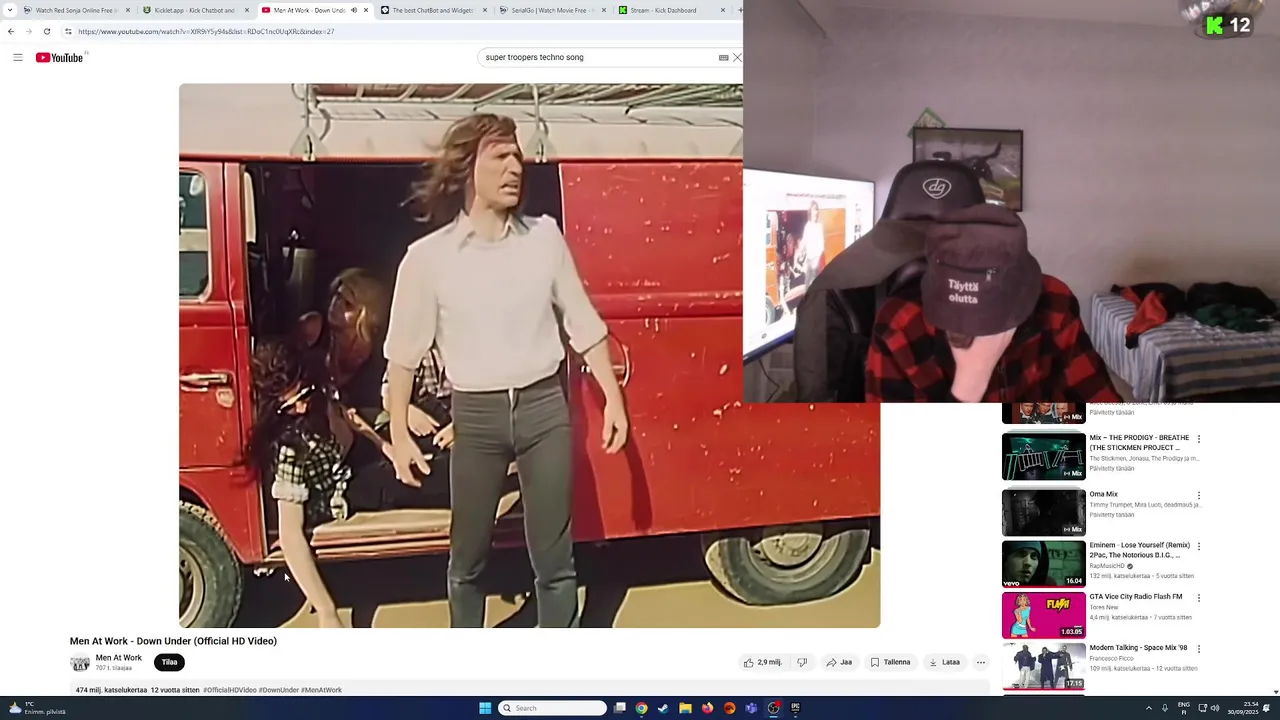Click the Windows taskbar Search box
Viewport: 1280px width, 720px height.
click(x=553, y=708)
